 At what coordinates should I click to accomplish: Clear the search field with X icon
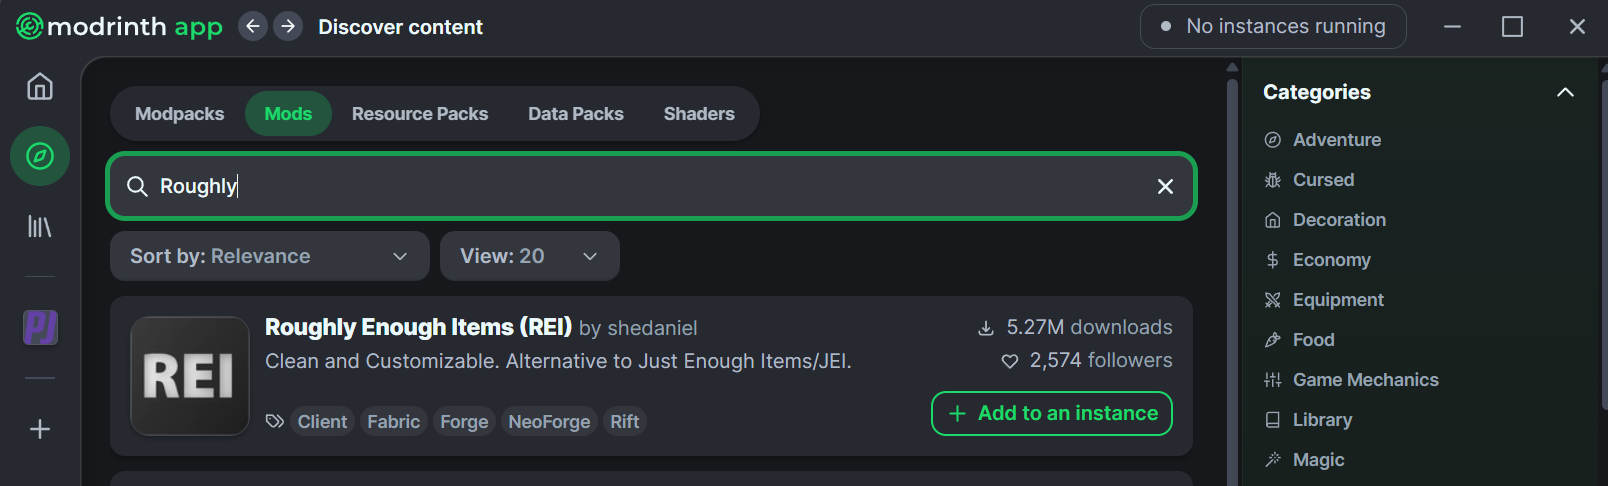point(1165,187)
